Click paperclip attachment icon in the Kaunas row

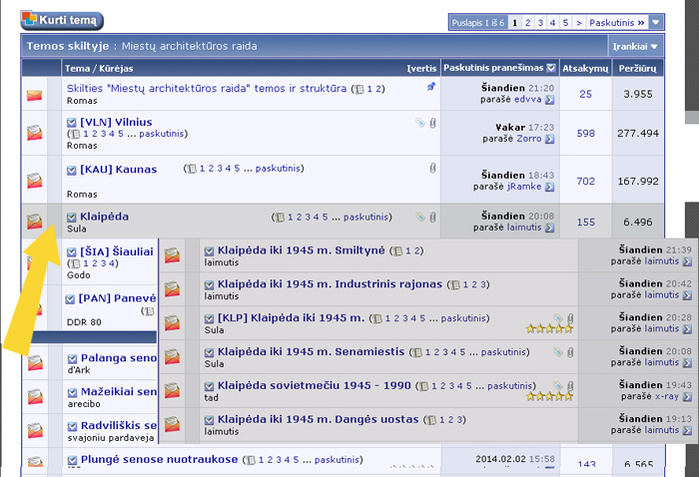coord(432,169)
